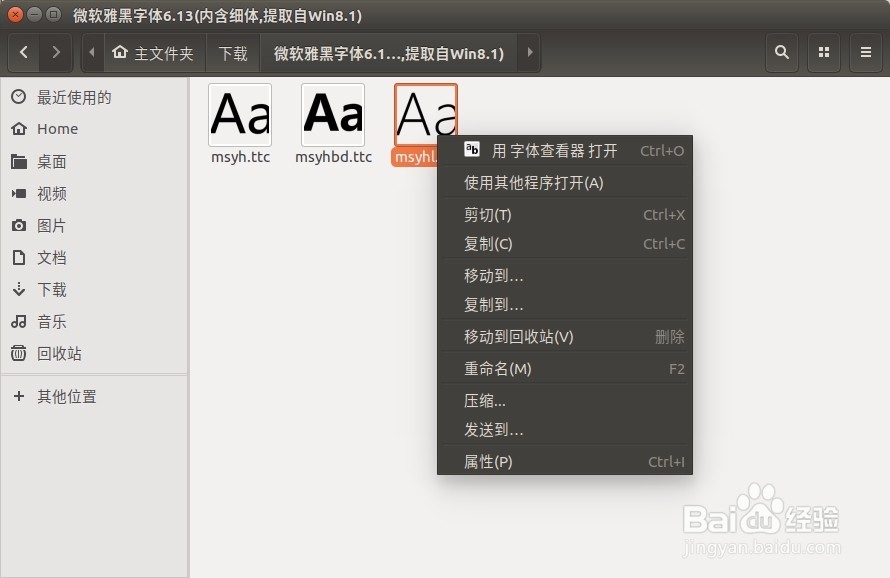Choose 重命名(M) in the context menu

(x=565, y=369)
